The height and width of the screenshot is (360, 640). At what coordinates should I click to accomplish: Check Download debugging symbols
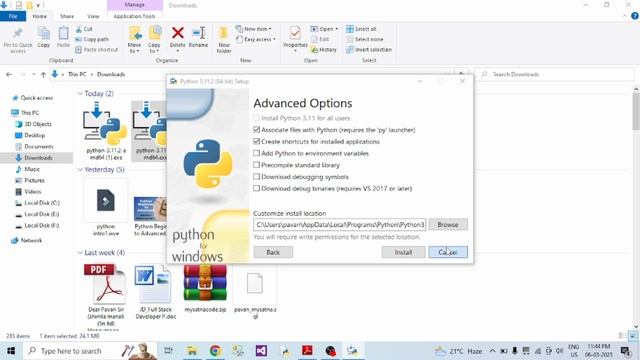coord(256,177)
